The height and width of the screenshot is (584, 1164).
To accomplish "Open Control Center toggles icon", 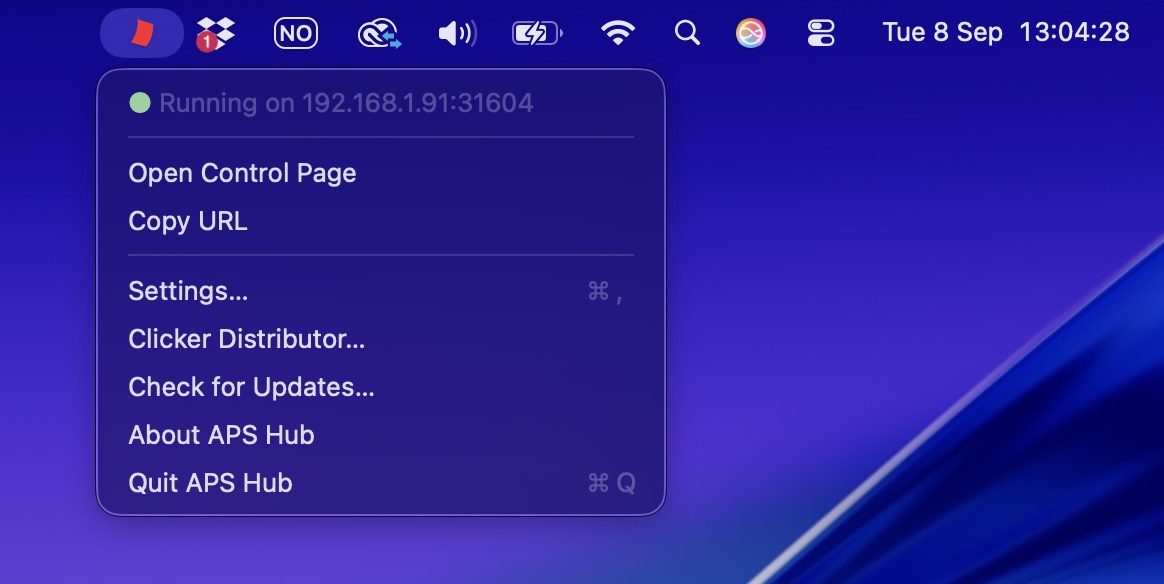I will click(x=821, y=33).
